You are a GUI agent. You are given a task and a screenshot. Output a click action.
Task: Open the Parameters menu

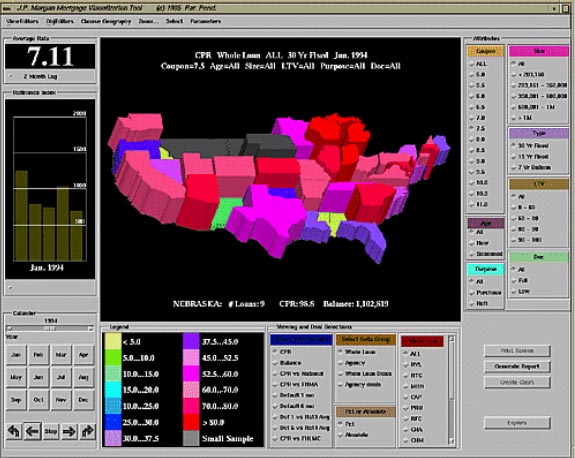[205, 21]
